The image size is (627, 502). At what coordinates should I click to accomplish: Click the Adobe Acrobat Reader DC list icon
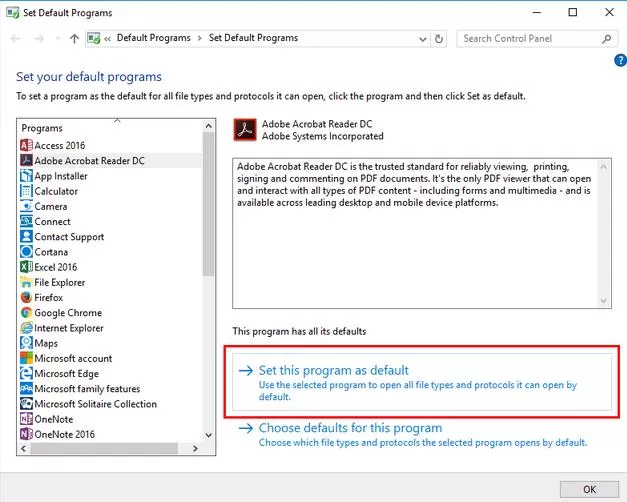point(26,160)
